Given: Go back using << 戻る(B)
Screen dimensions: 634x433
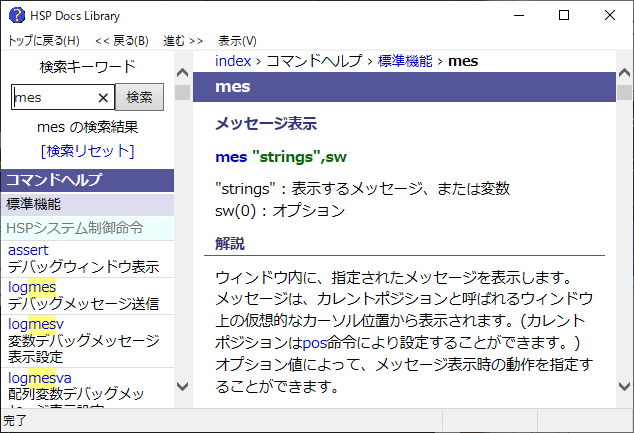Looking at the screenshot, I should click(122, 41).
